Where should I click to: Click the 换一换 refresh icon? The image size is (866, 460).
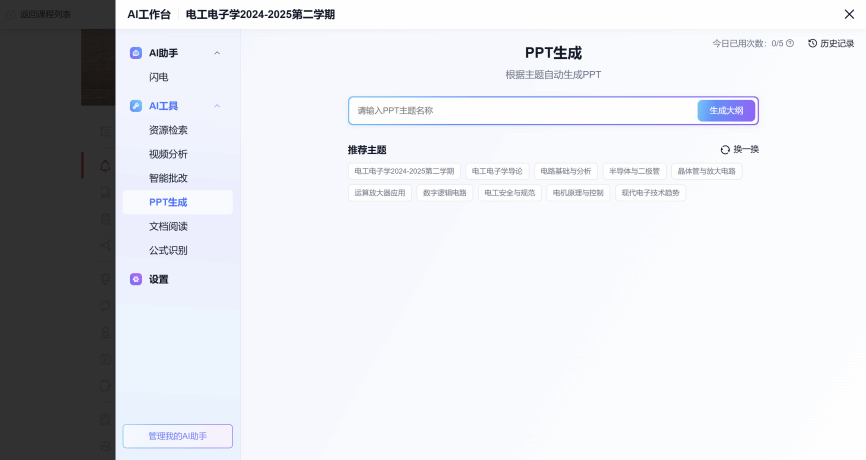click(725, 150)
